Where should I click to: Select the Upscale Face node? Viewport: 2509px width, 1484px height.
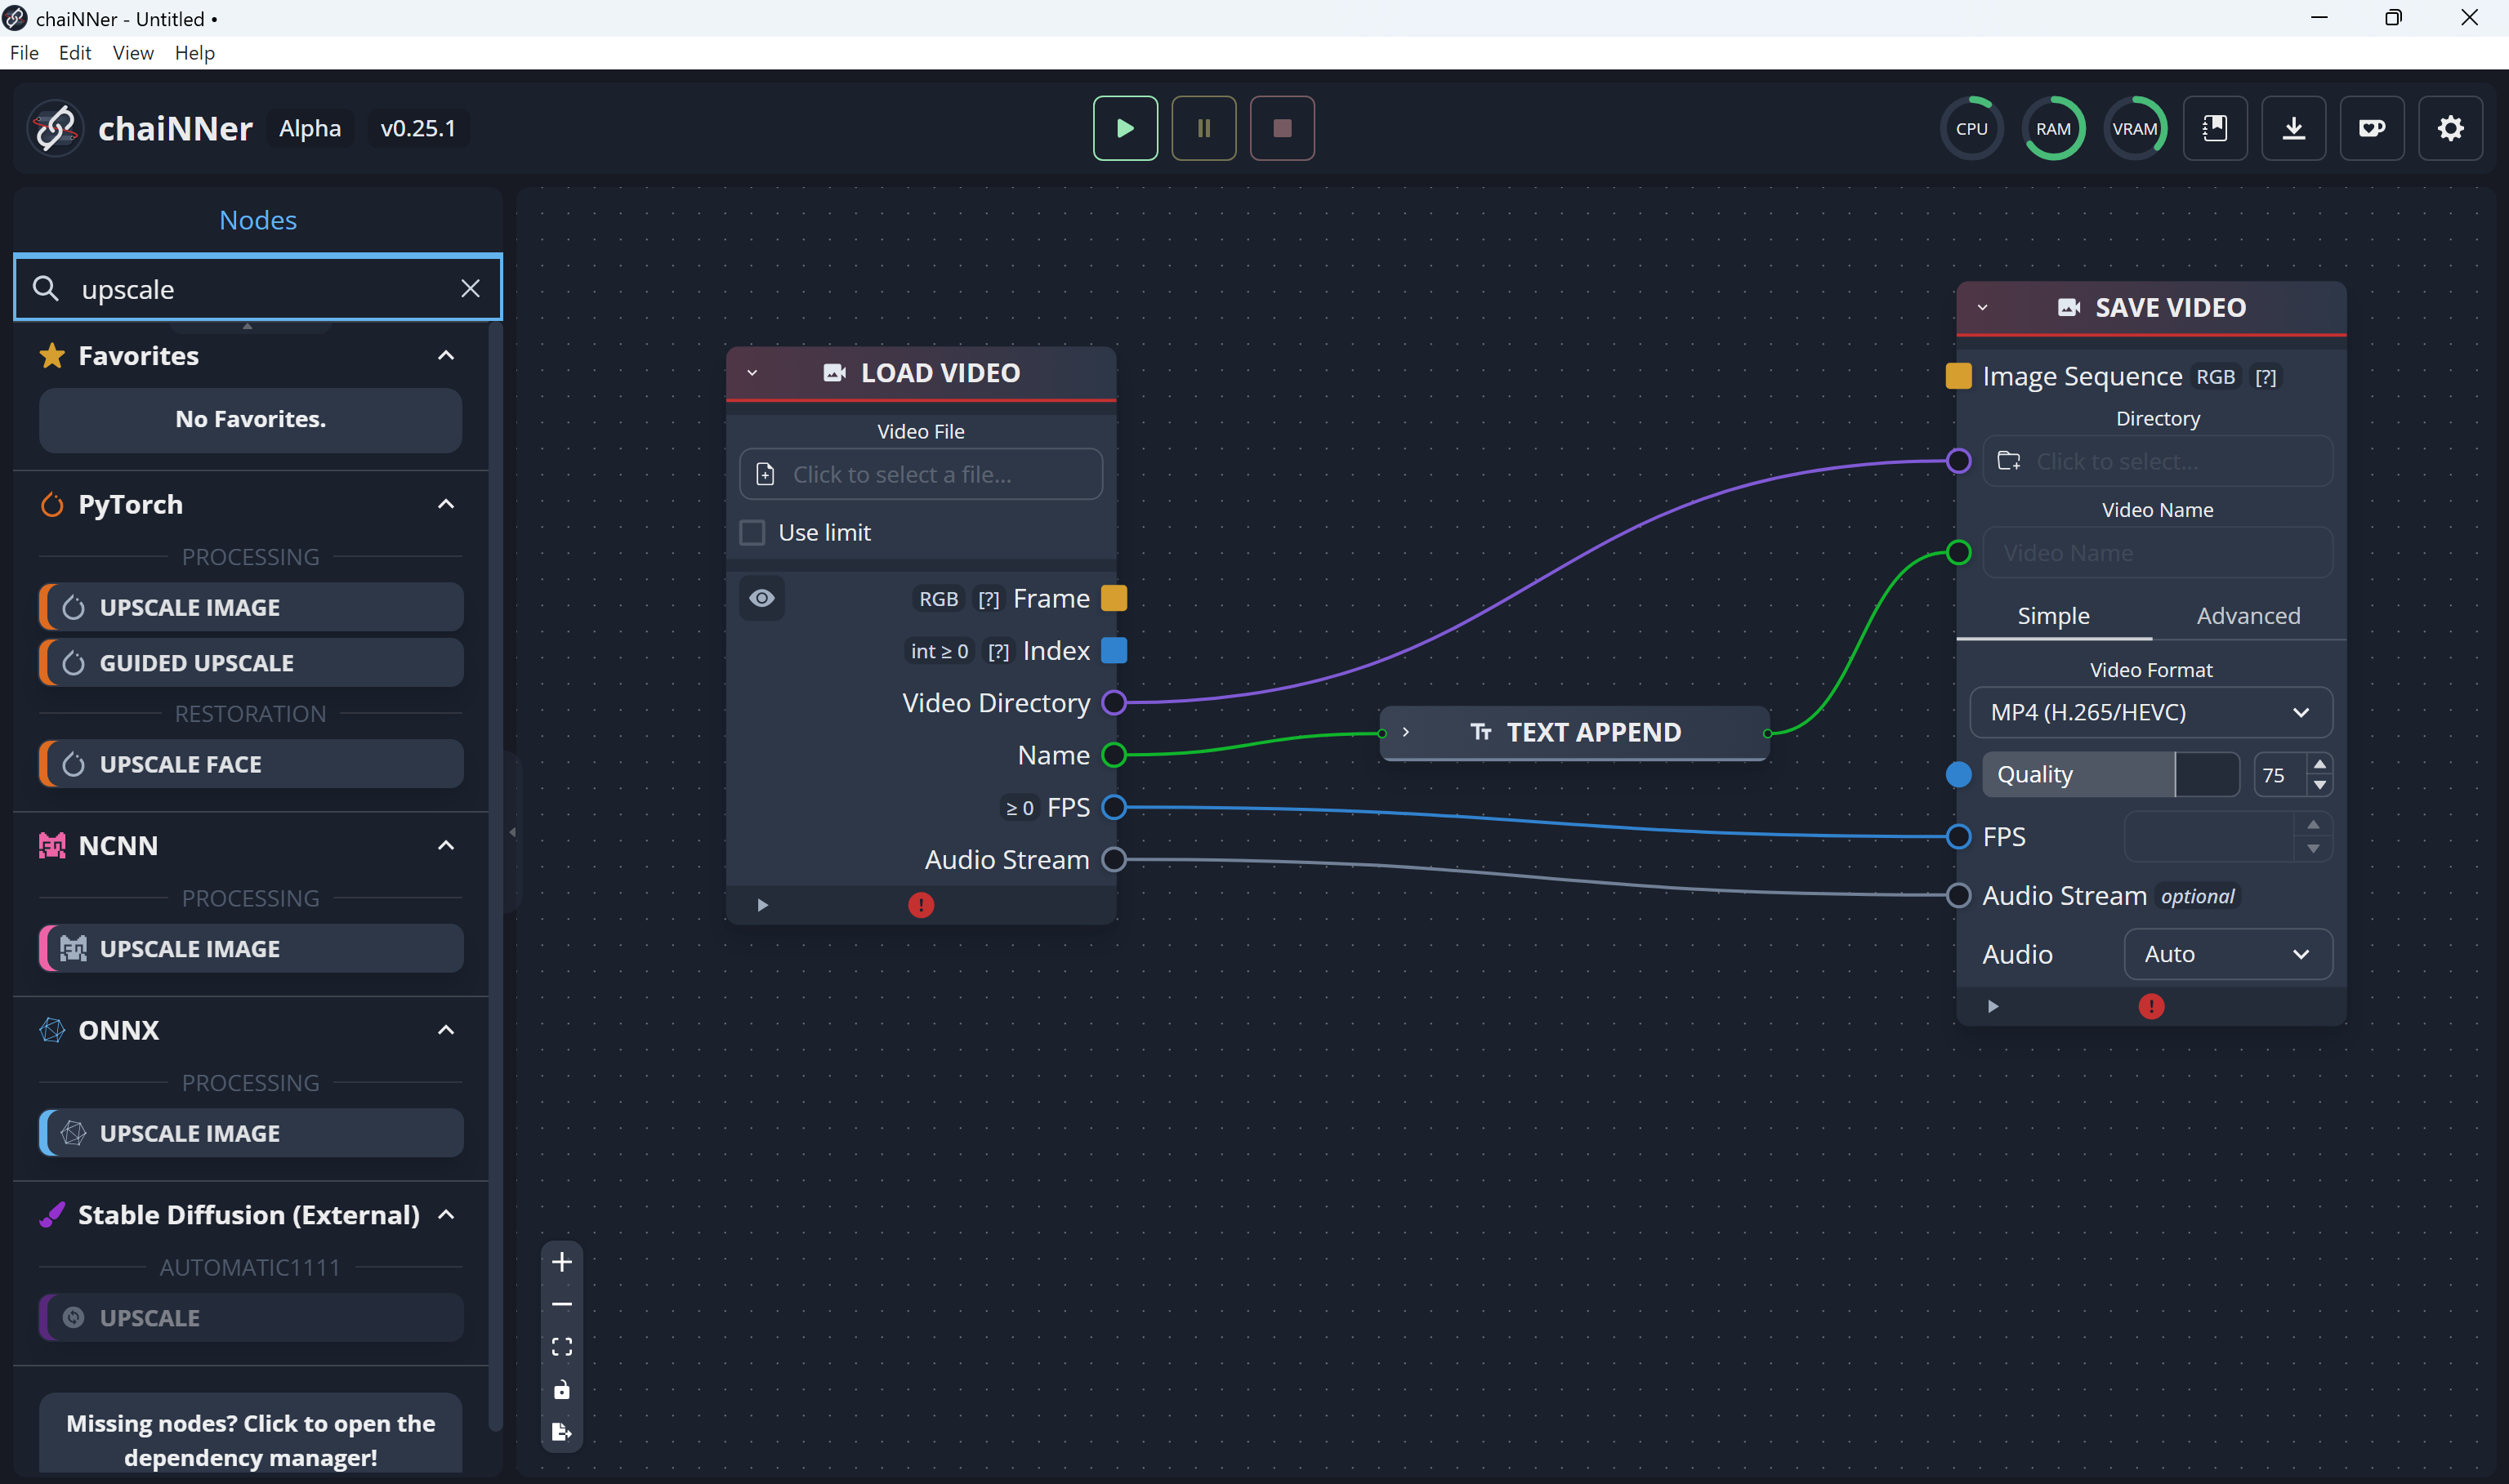pos(251,764)
